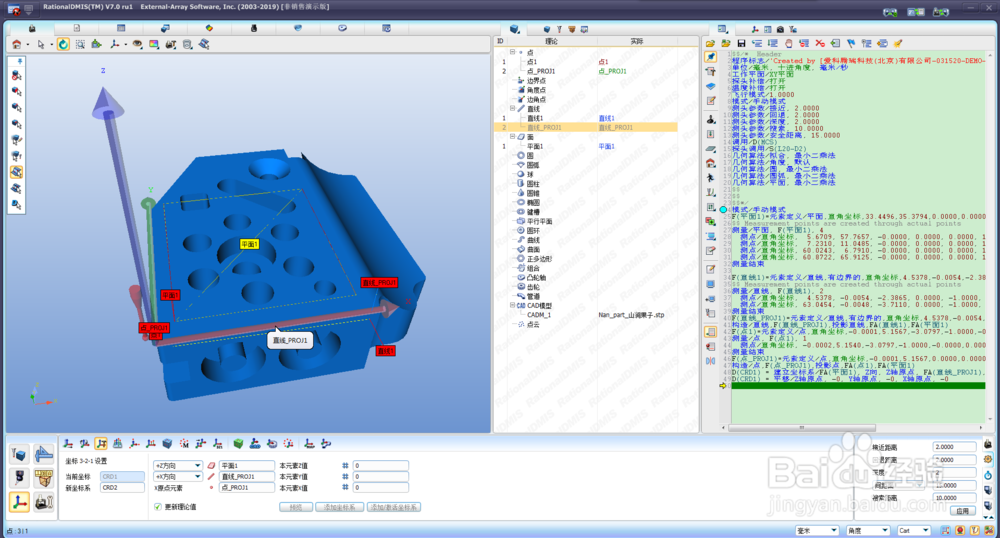Screen dimensions: 1000x538
Task: Click the running man icon in side toolbar
Action: (710, 178)
